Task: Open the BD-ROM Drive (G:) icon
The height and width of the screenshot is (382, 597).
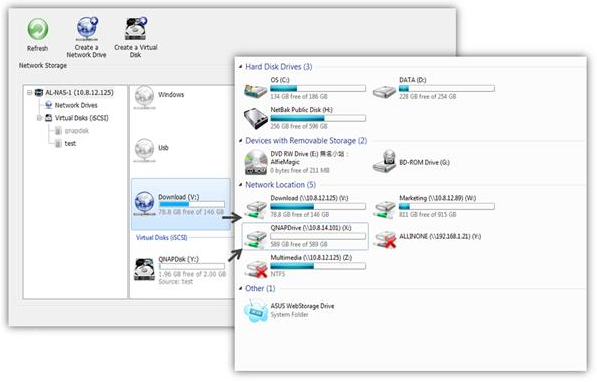Action: (x=411, y=162)
